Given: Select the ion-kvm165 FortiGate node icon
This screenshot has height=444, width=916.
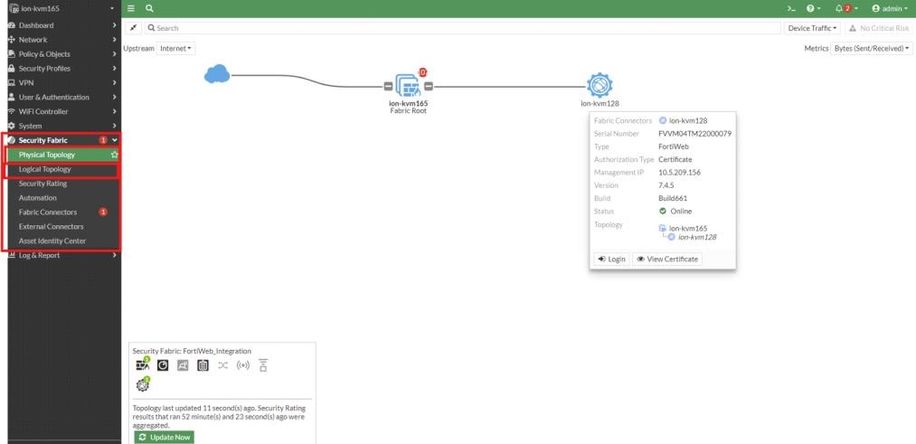Looking at the screenshot, I should pyautogui.click(x=408, y=85).
